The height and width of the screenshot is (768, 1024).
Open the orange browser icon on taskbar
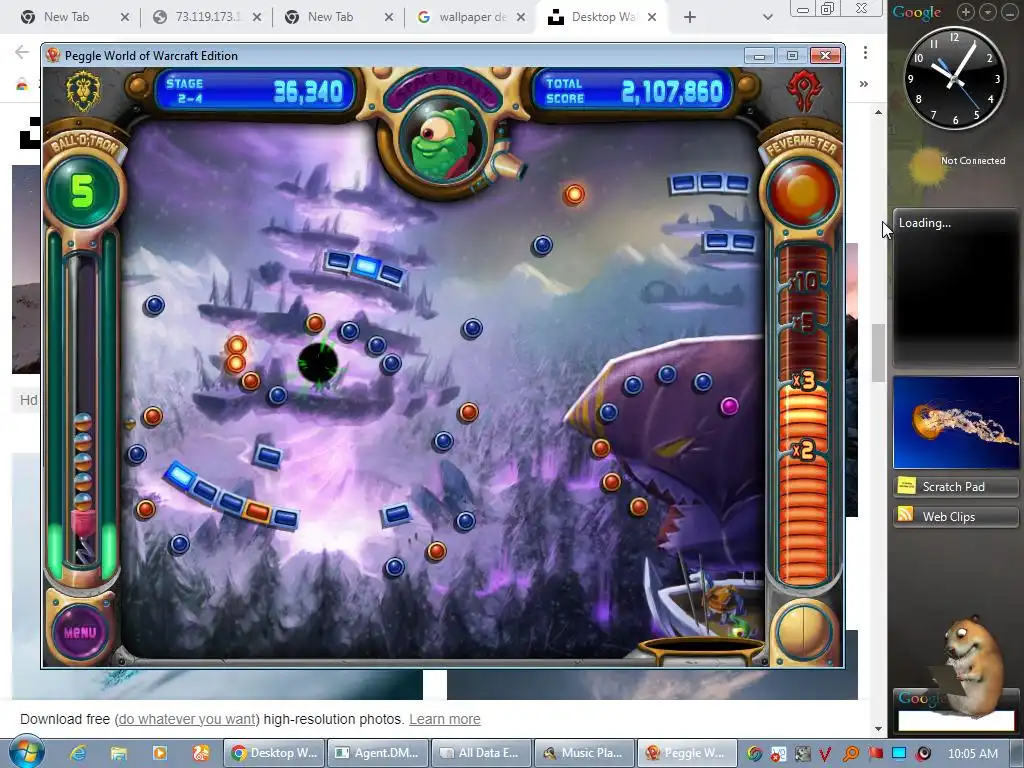(x=200, y=753)
